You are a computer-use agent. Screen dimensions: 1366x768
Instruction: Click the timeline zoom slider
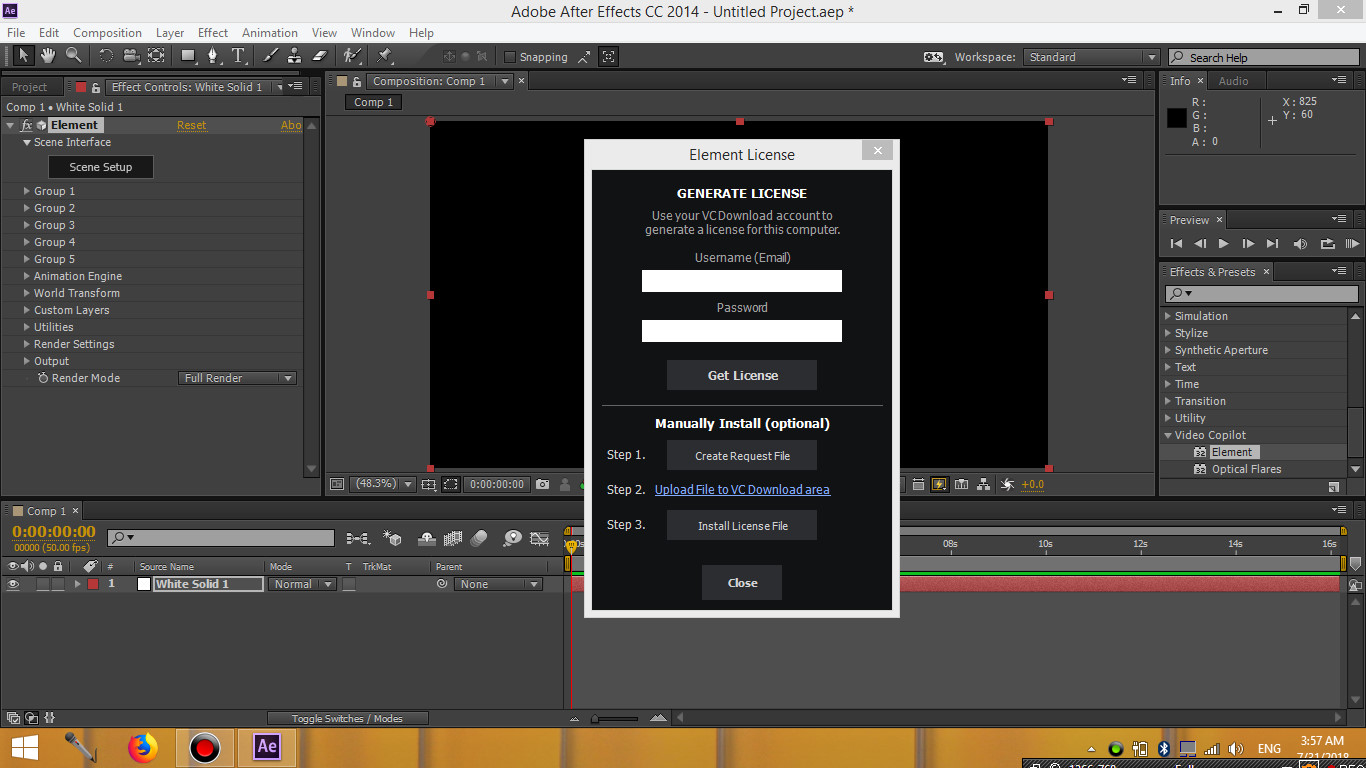(614, 718)
